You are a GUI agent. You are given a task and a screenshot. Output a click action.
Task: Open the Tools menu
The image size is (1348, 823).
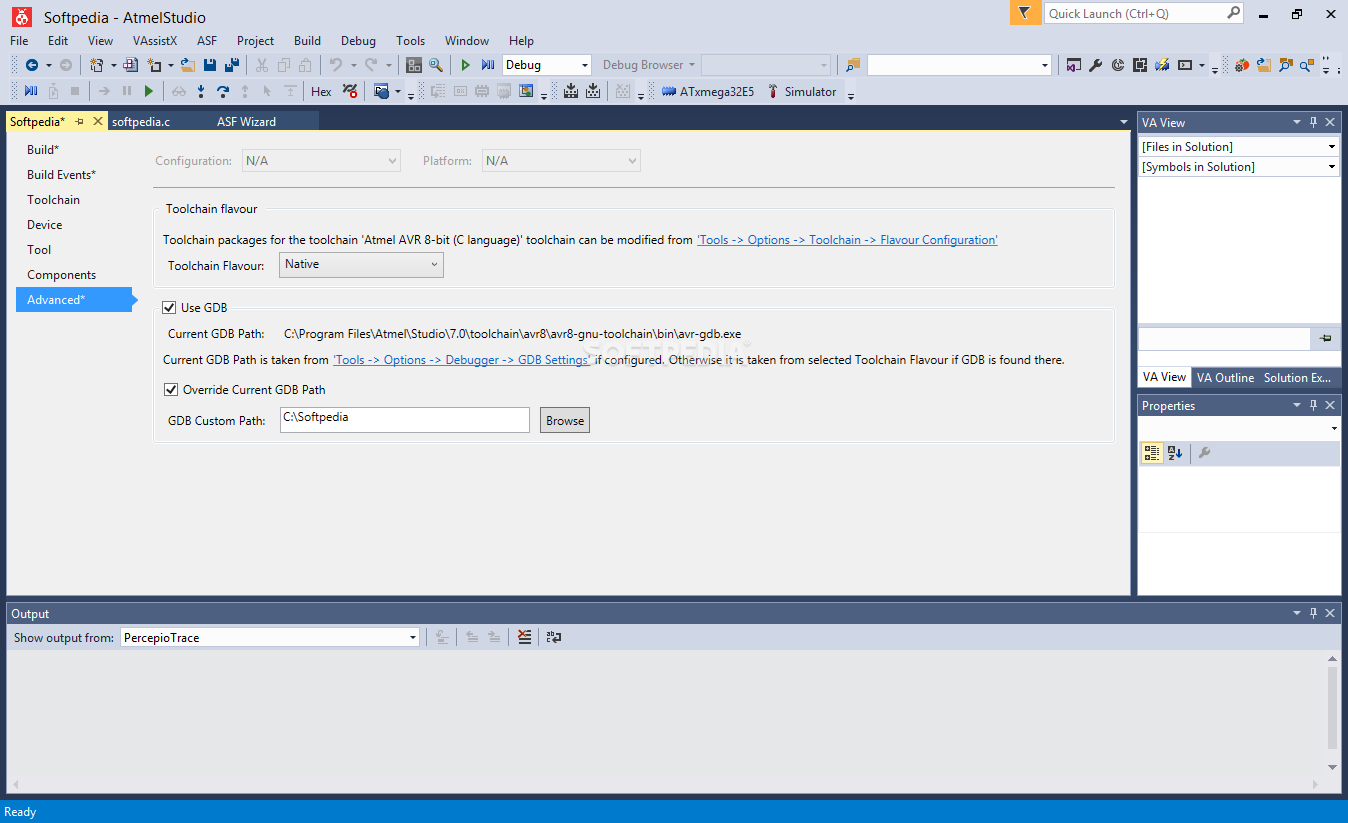tap(410, 41)
